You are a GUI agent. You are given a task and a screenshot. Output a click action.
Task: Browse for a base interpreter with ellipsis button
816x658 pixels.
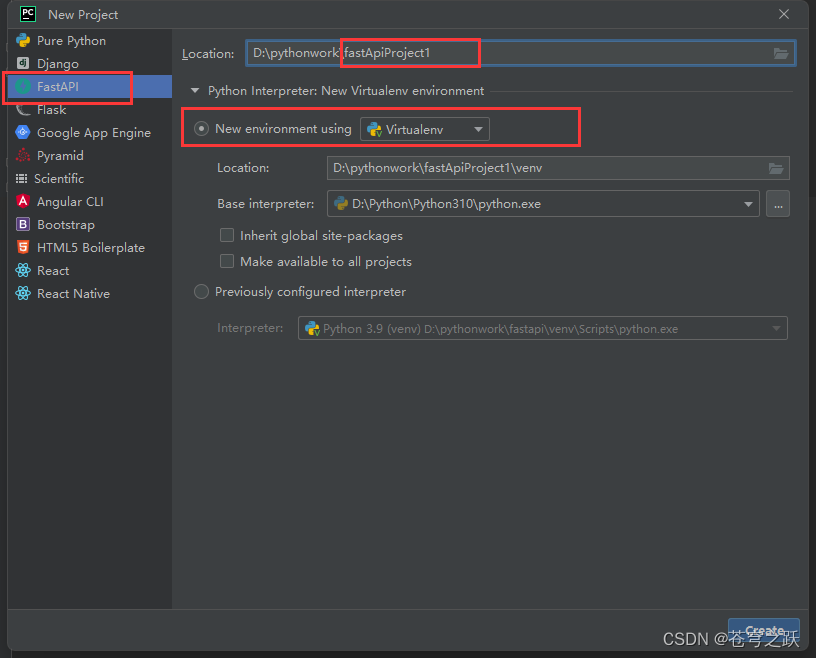tap(778, 203)
